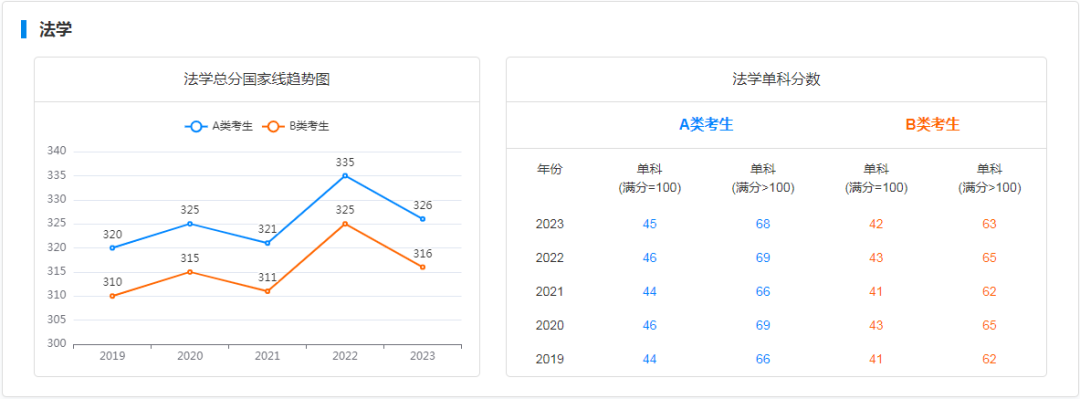Click score 63 in the 2023 row
The height and width of the screenshot is (399, 1080).
[x=990, y=224]
